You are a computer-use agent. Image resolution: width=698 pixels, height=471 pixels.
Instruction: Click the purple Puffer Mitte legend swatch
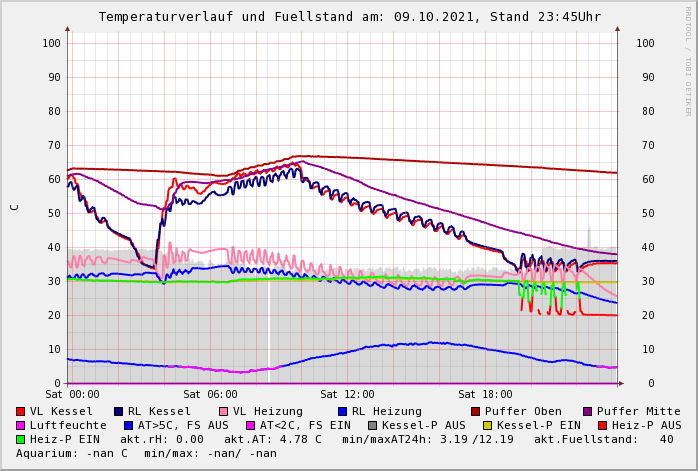coord(588,411)
